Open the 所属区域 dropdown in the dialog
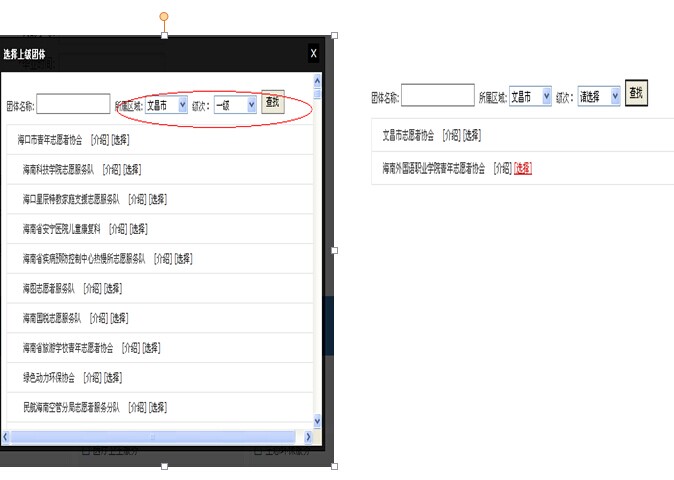Screen dimensions: 674x480 click(x=166, y=104)
